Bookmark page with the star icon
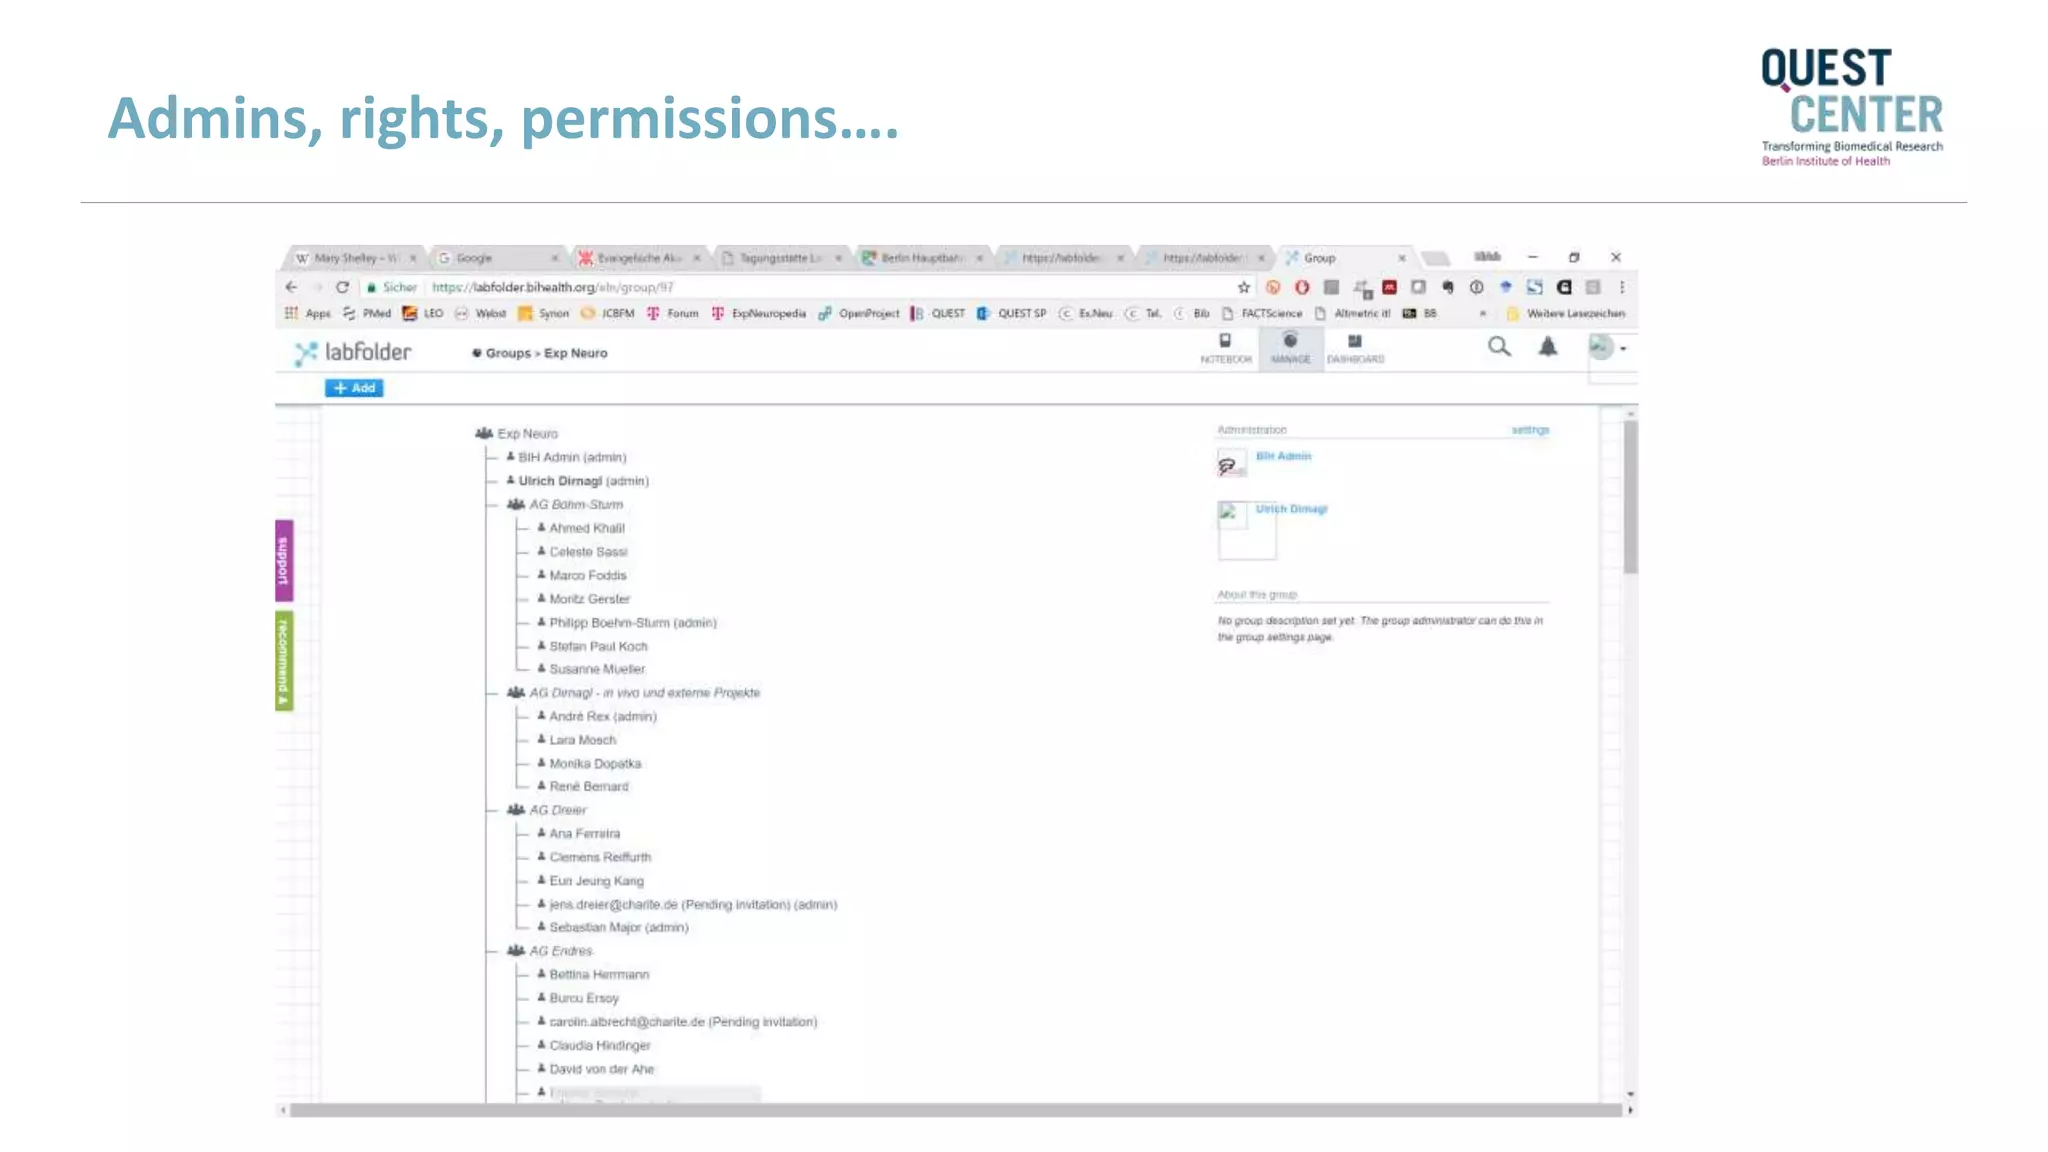The width and height of the screenshot is (2048, 1152). point(1244,287)
